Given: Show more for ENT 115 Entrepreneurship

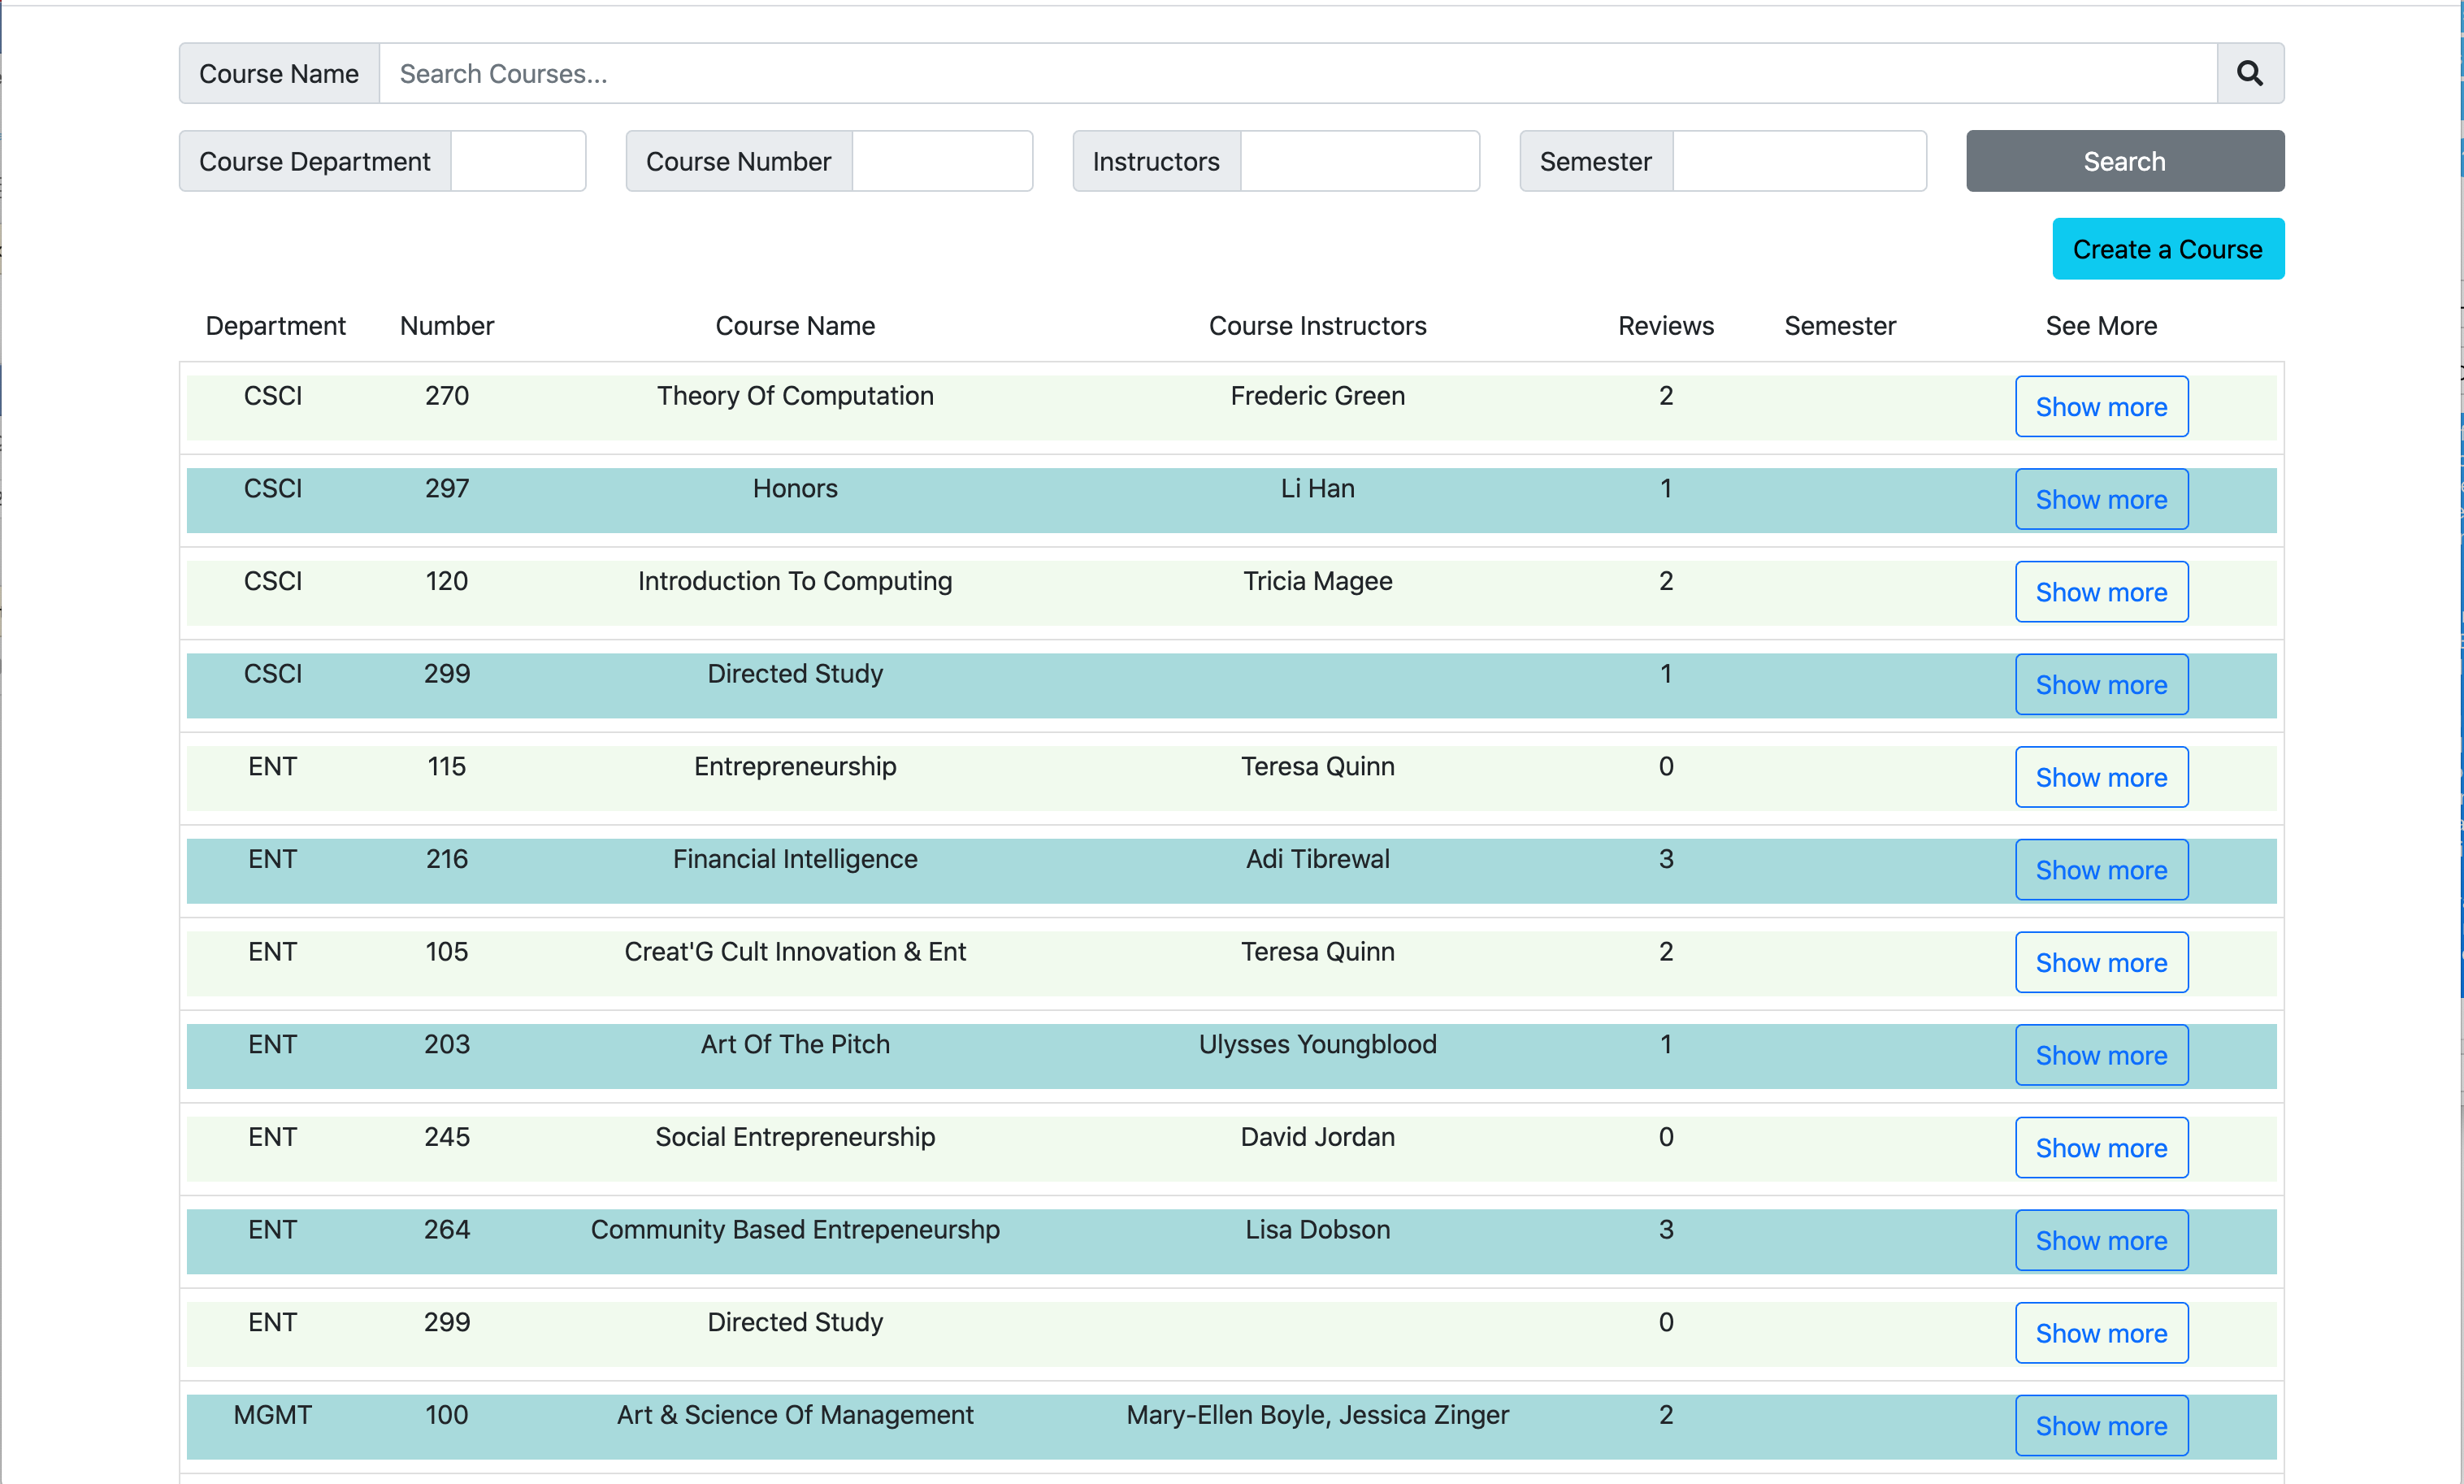Looking at the screenshot, I should click(x=2101, y=777).
